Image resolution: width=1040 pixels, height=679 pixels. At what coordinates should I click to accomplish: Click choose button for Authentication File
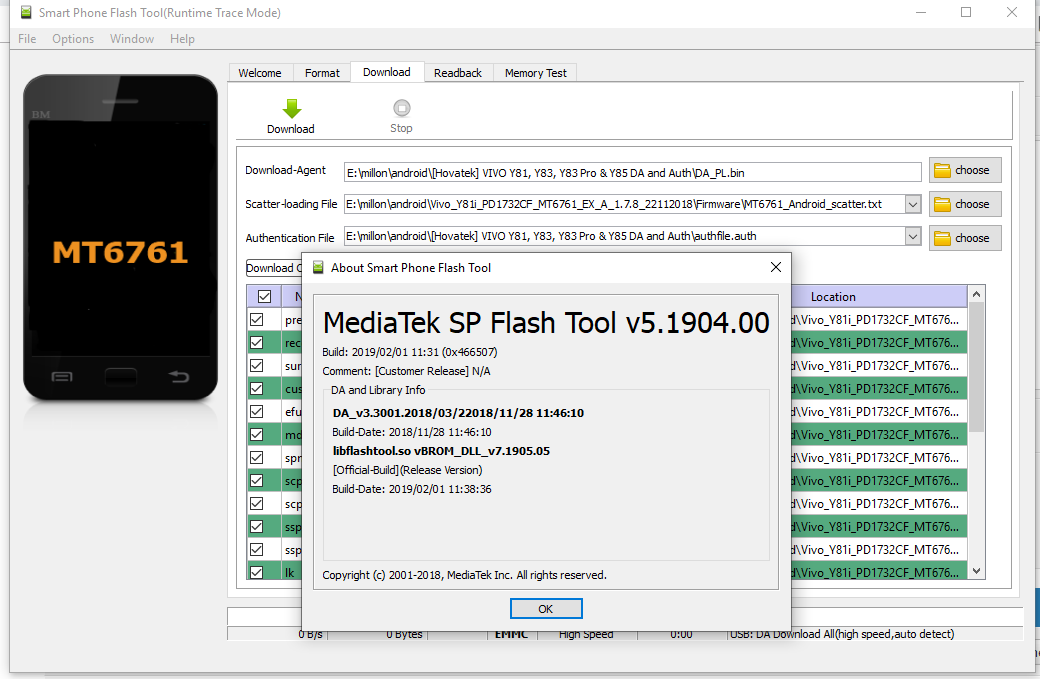coord(965,238)
